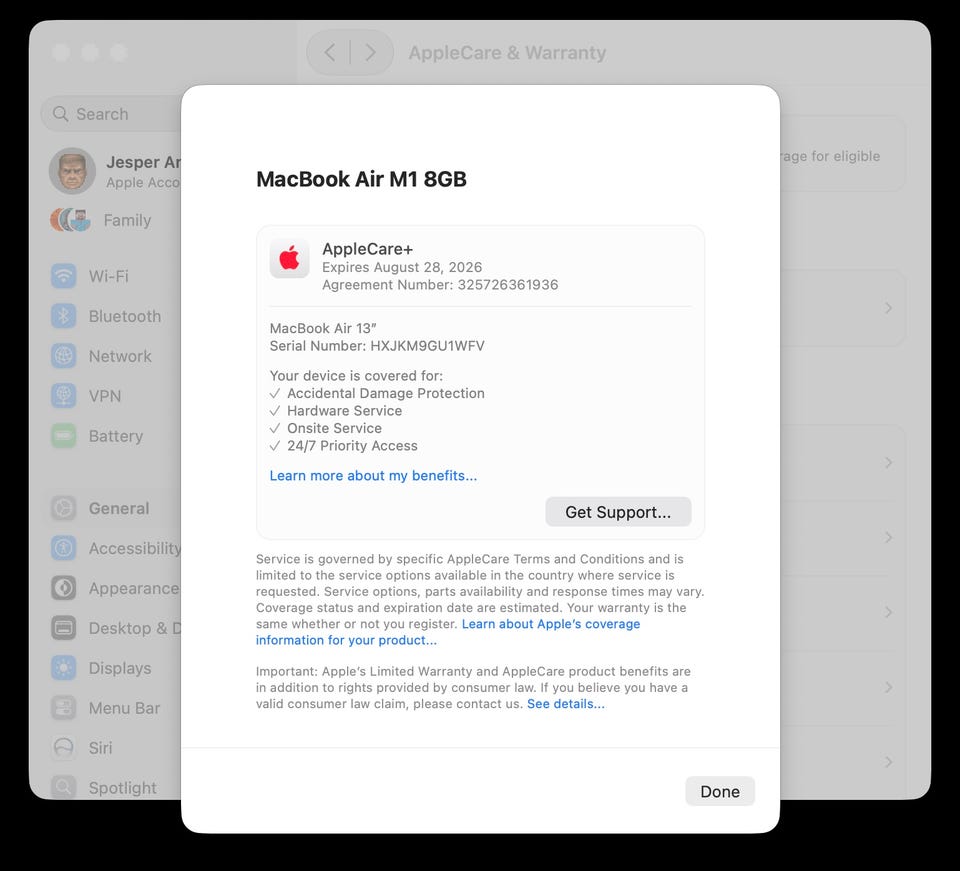Click the Agreement Number 325726361936 text
This screenshot has width=960, height=871.
click(x=440, y=285)
